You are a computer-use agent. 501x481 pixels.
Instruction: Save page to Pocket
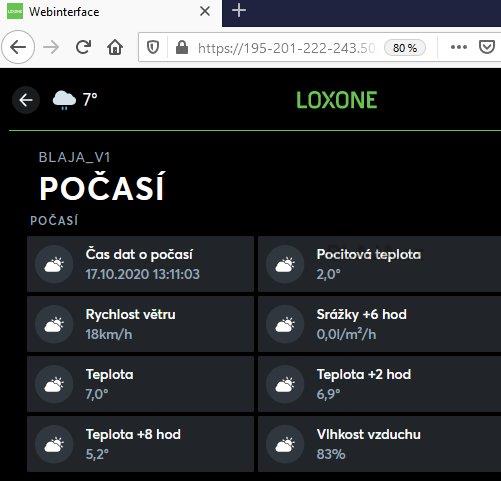click(x=487, y=47)
